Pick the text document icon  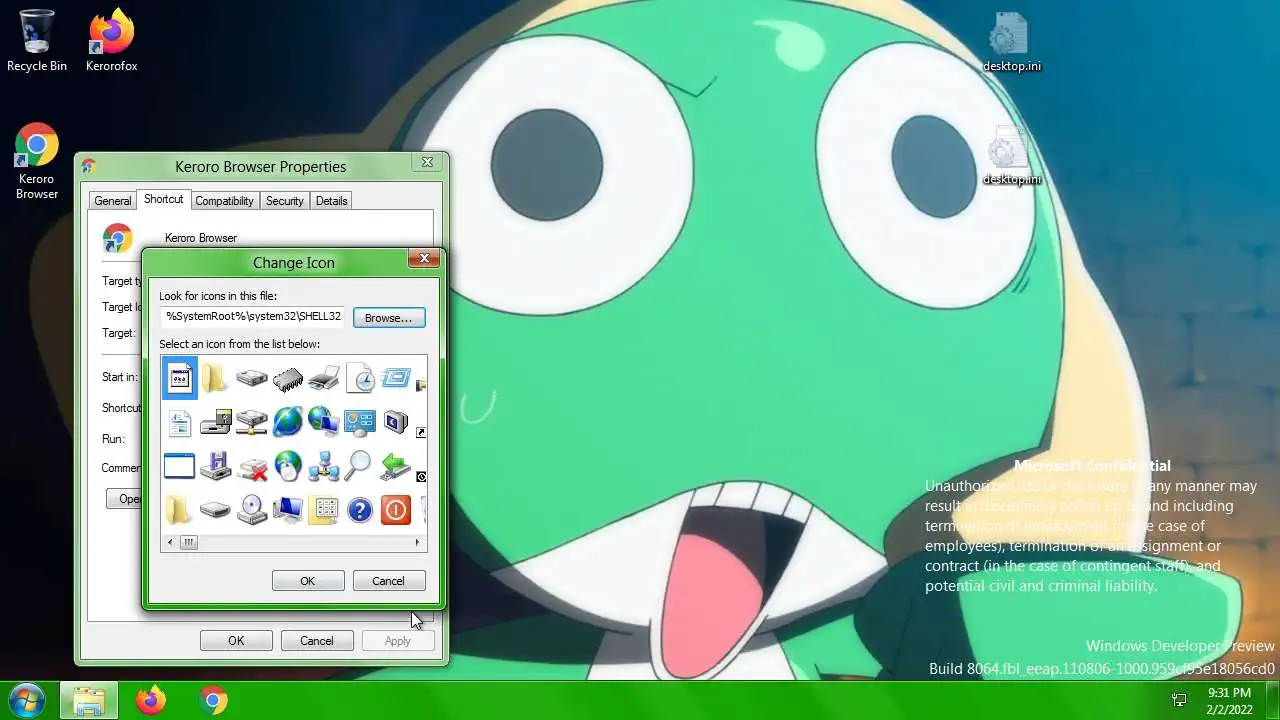180,423
